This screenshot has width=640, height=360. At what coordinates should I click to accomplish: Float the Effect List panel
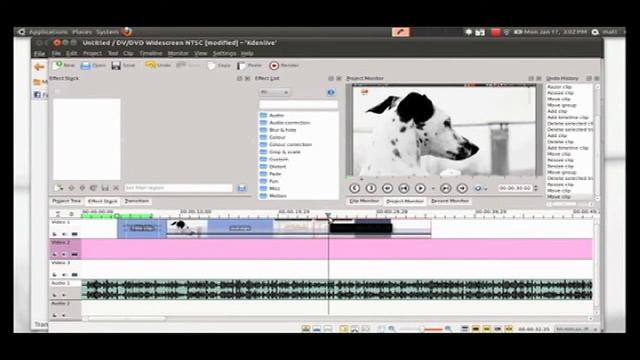[x=331, y=78]
